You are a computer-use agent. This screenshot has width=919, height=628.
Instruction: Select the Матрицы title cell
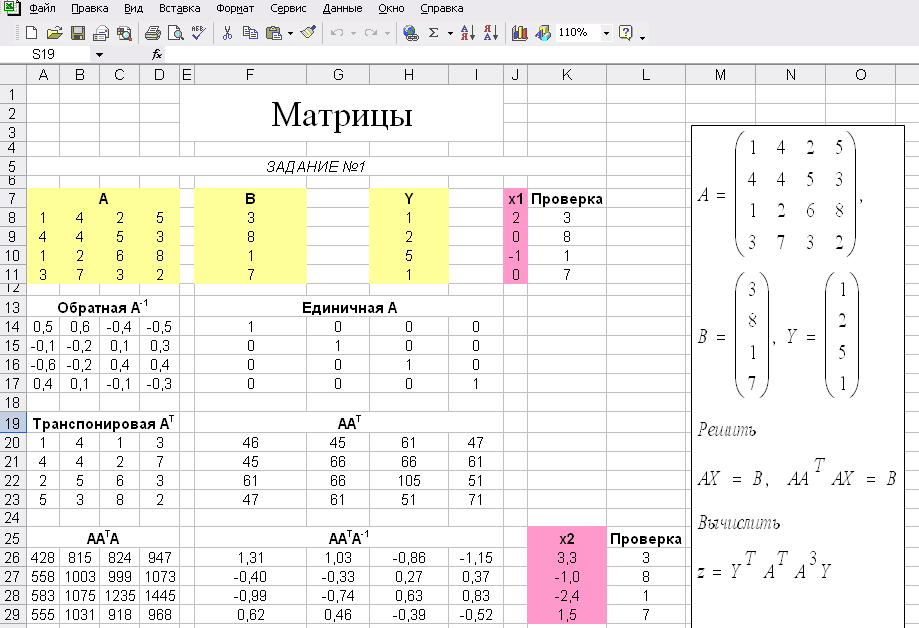point(342,114)
